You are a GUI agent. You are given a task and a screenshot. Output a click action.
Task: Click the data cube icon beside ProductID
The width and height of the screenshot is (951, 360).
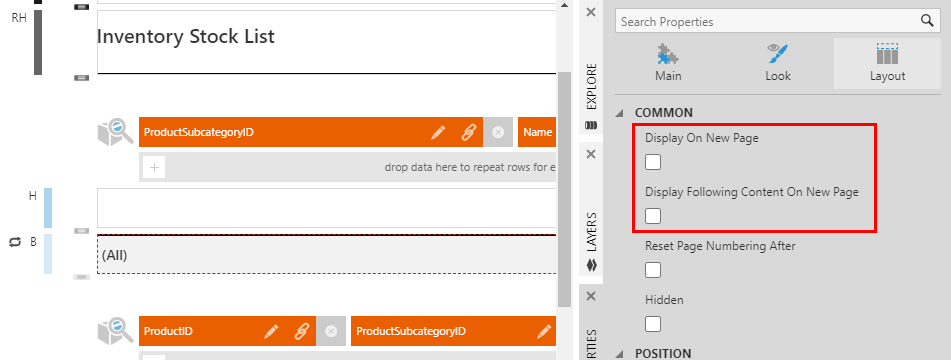pyautogui.click(x=115, y=332)
